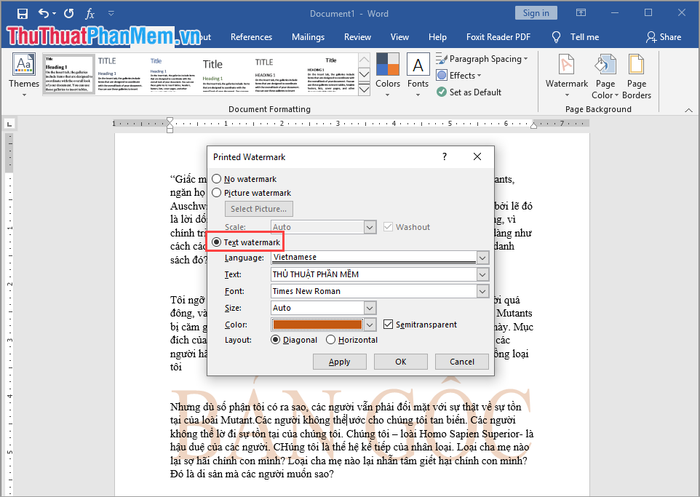700x497 pixels.
Task: Uncheck the Semitransparent checkbox
Action: 389,324
